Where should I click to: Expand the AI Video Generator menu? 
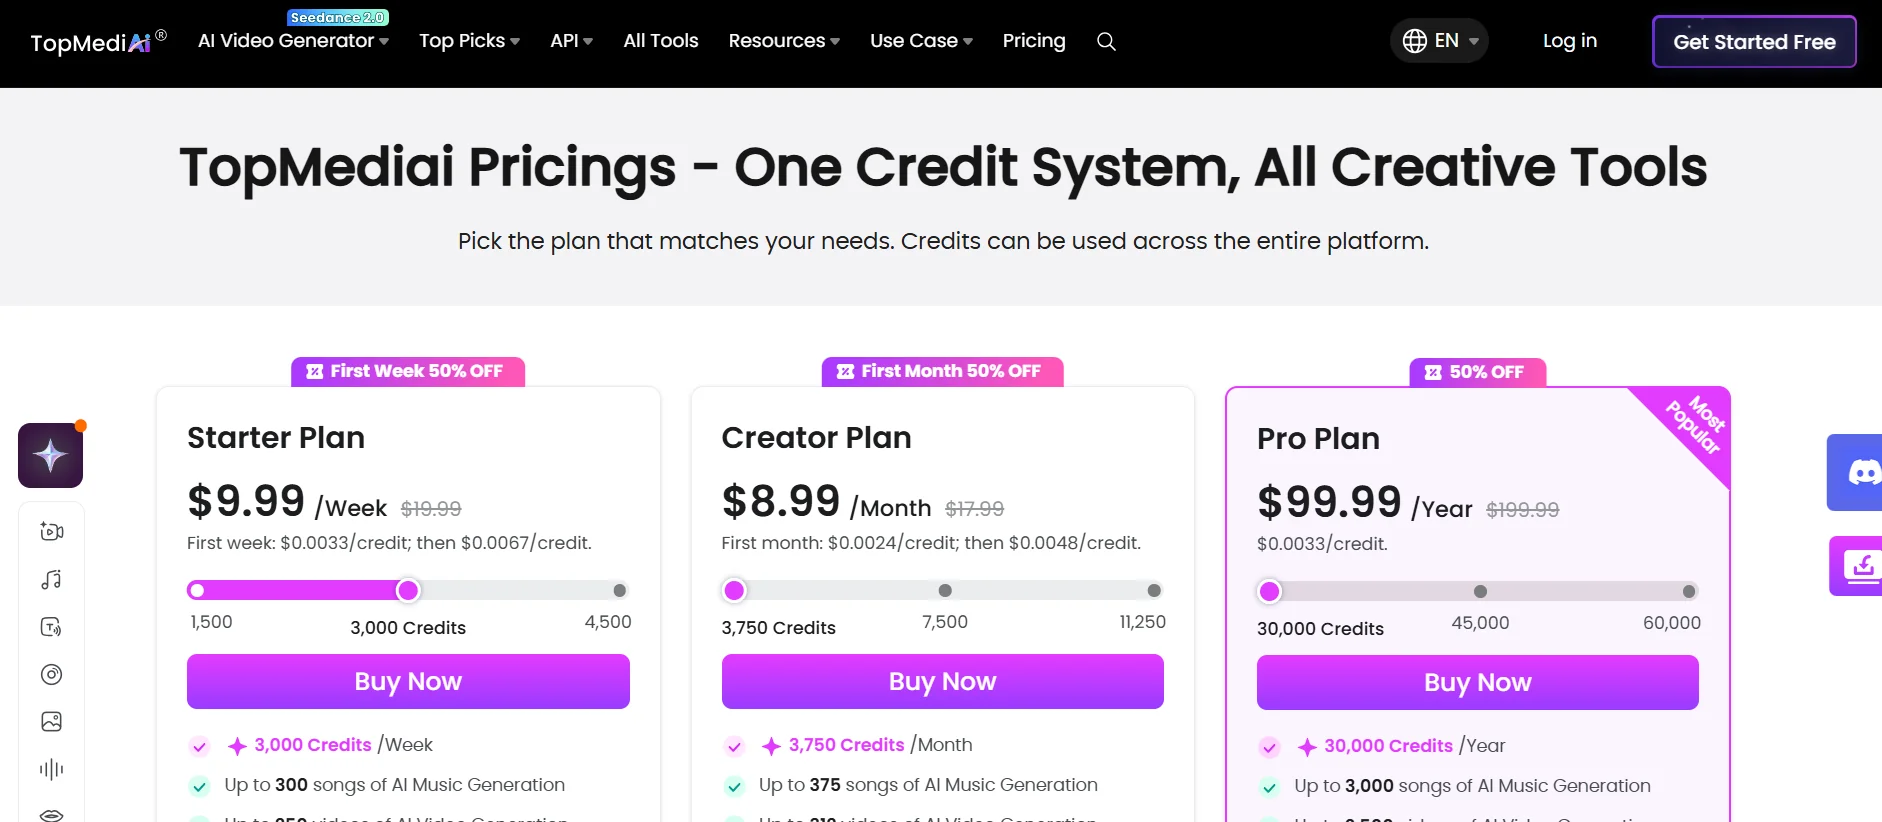293,41
